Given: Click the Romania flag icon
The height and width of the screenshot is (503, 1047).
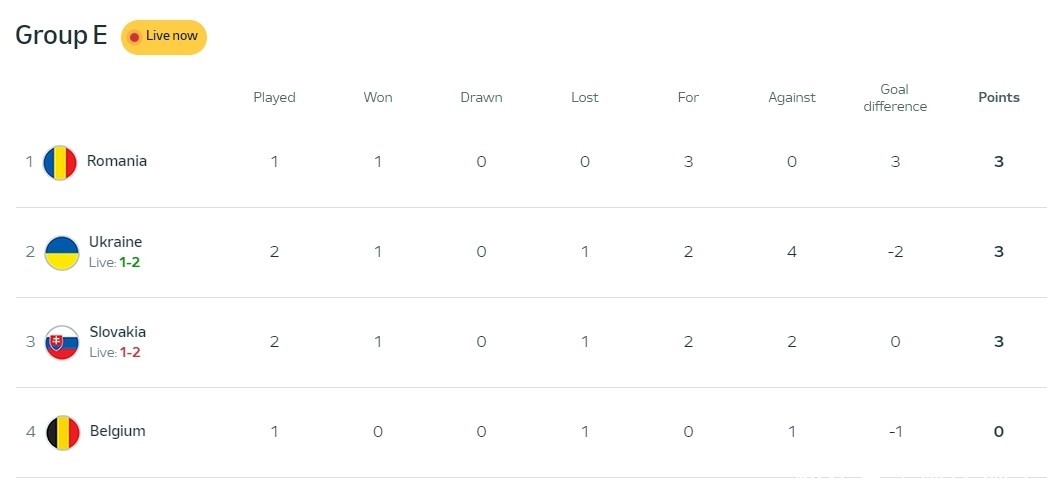Looking at the screenshot, I should 60,162.
